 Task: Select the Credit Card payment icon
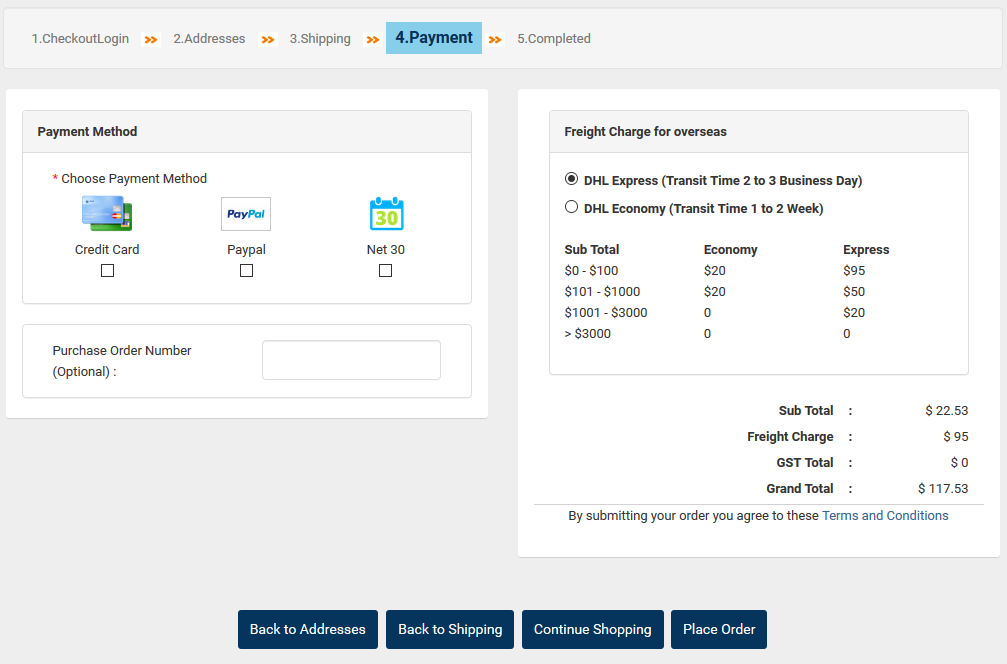(107, 213)
